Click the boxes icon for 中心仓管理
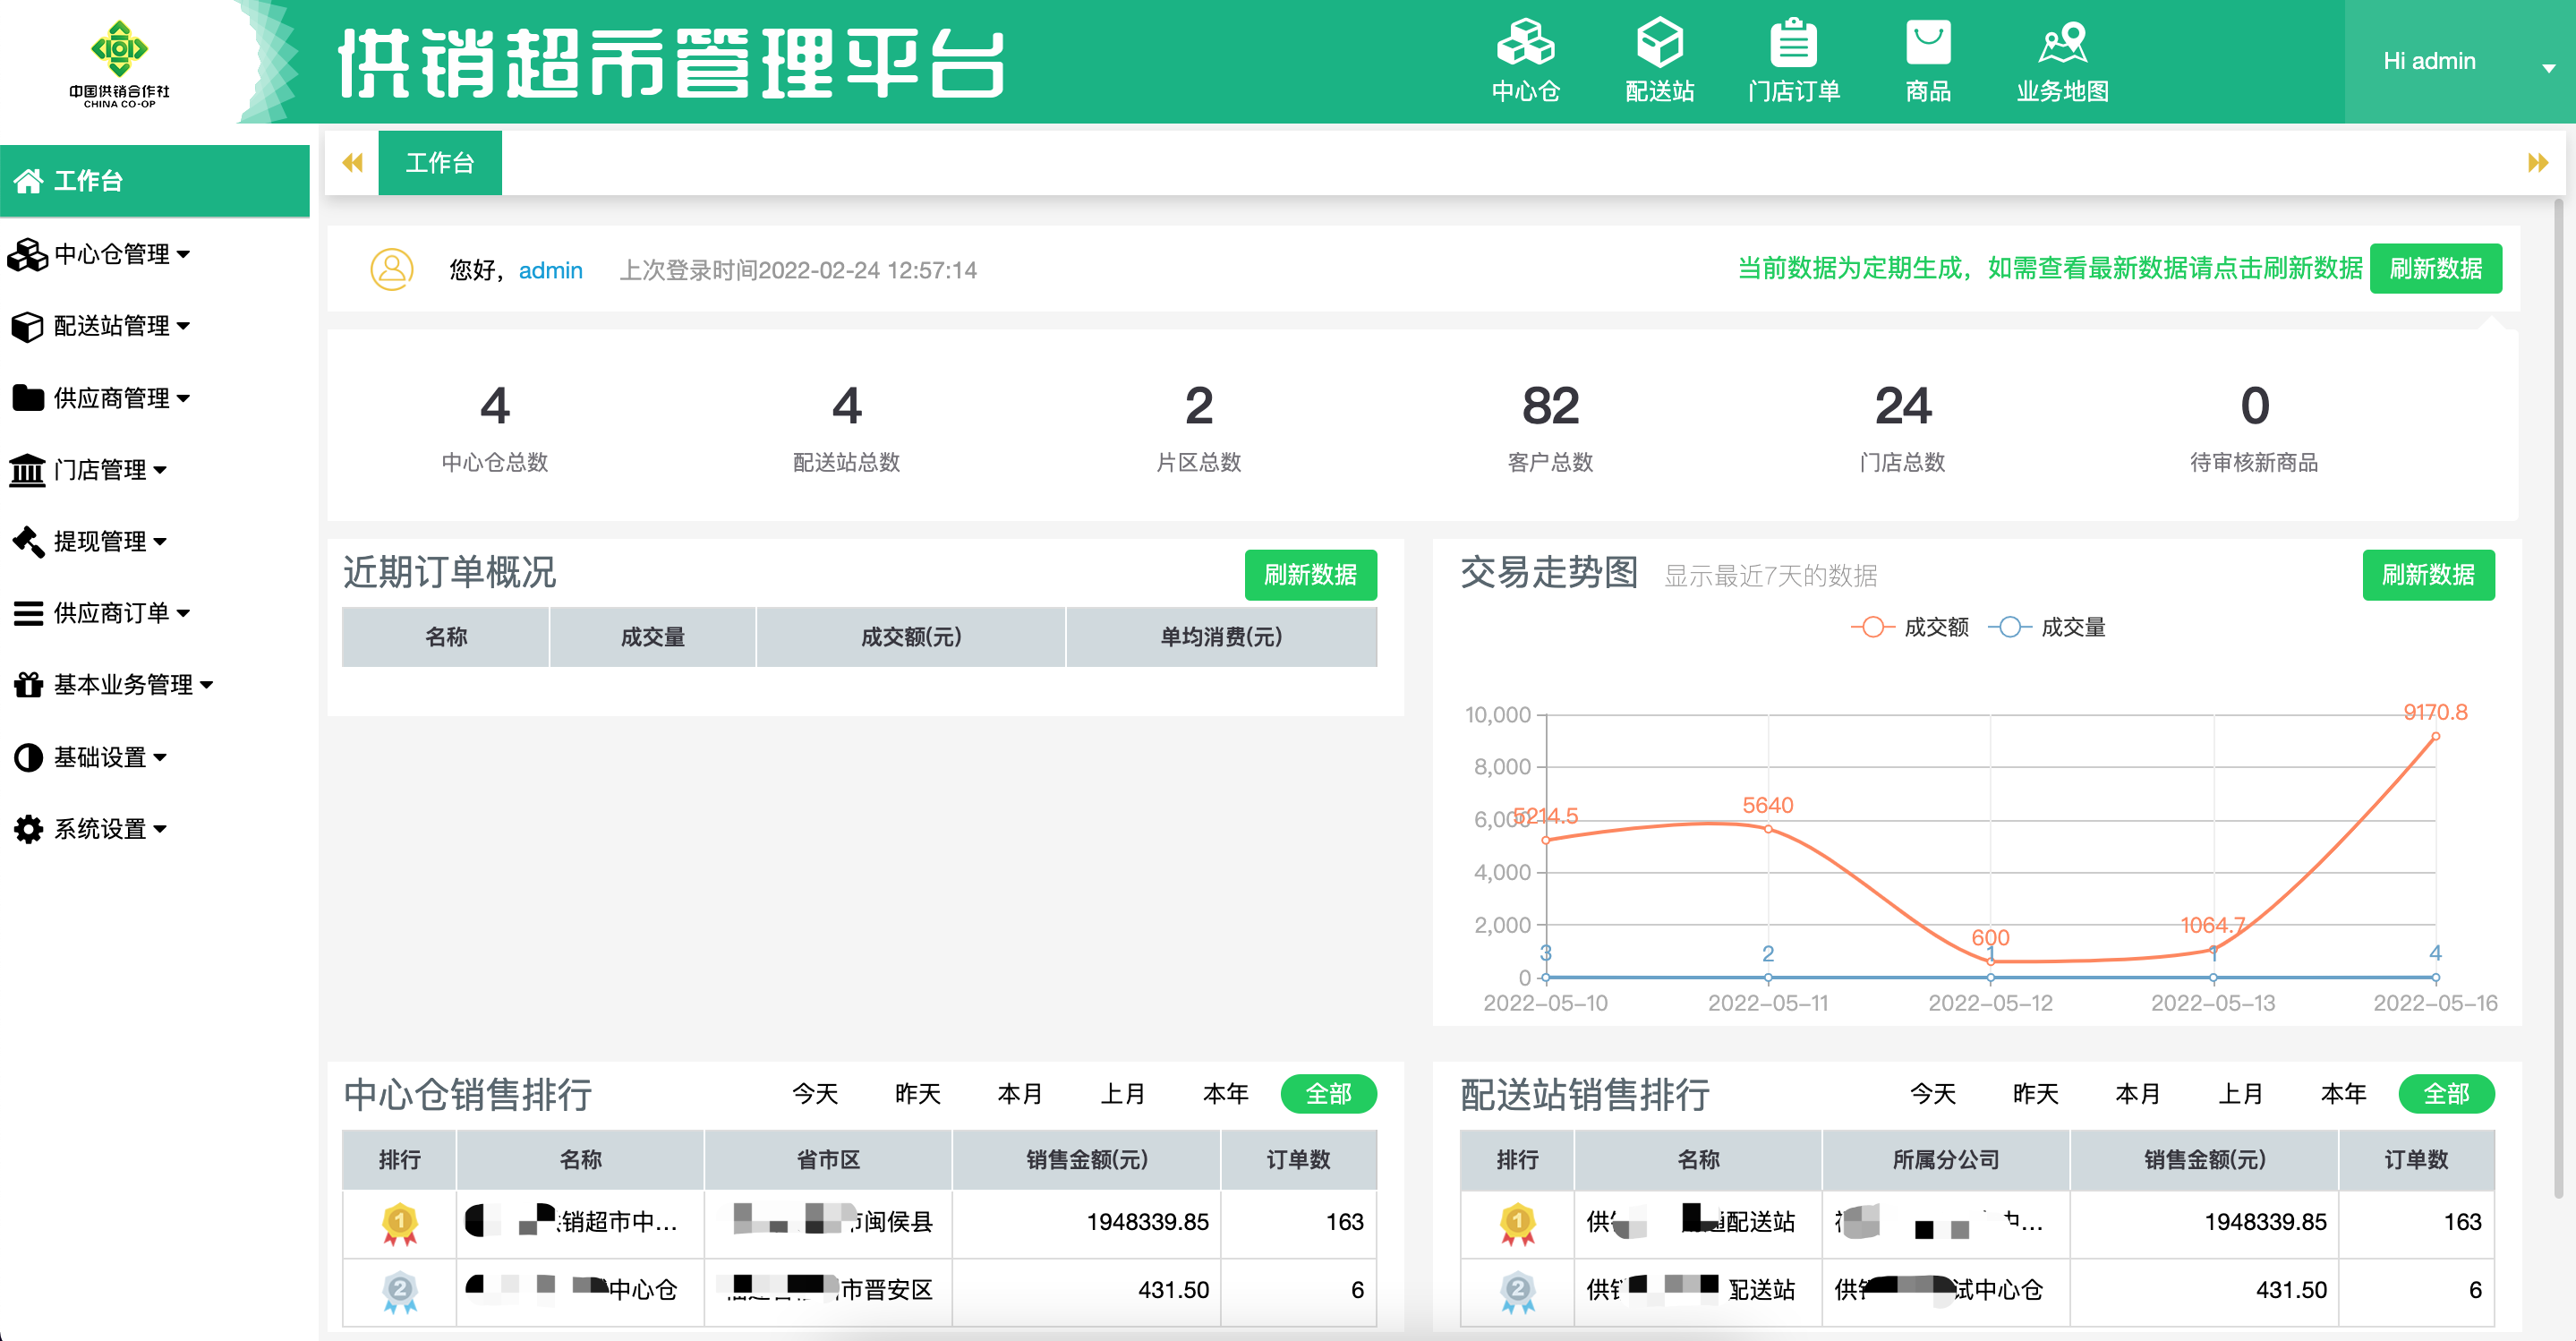 (28, 254)
